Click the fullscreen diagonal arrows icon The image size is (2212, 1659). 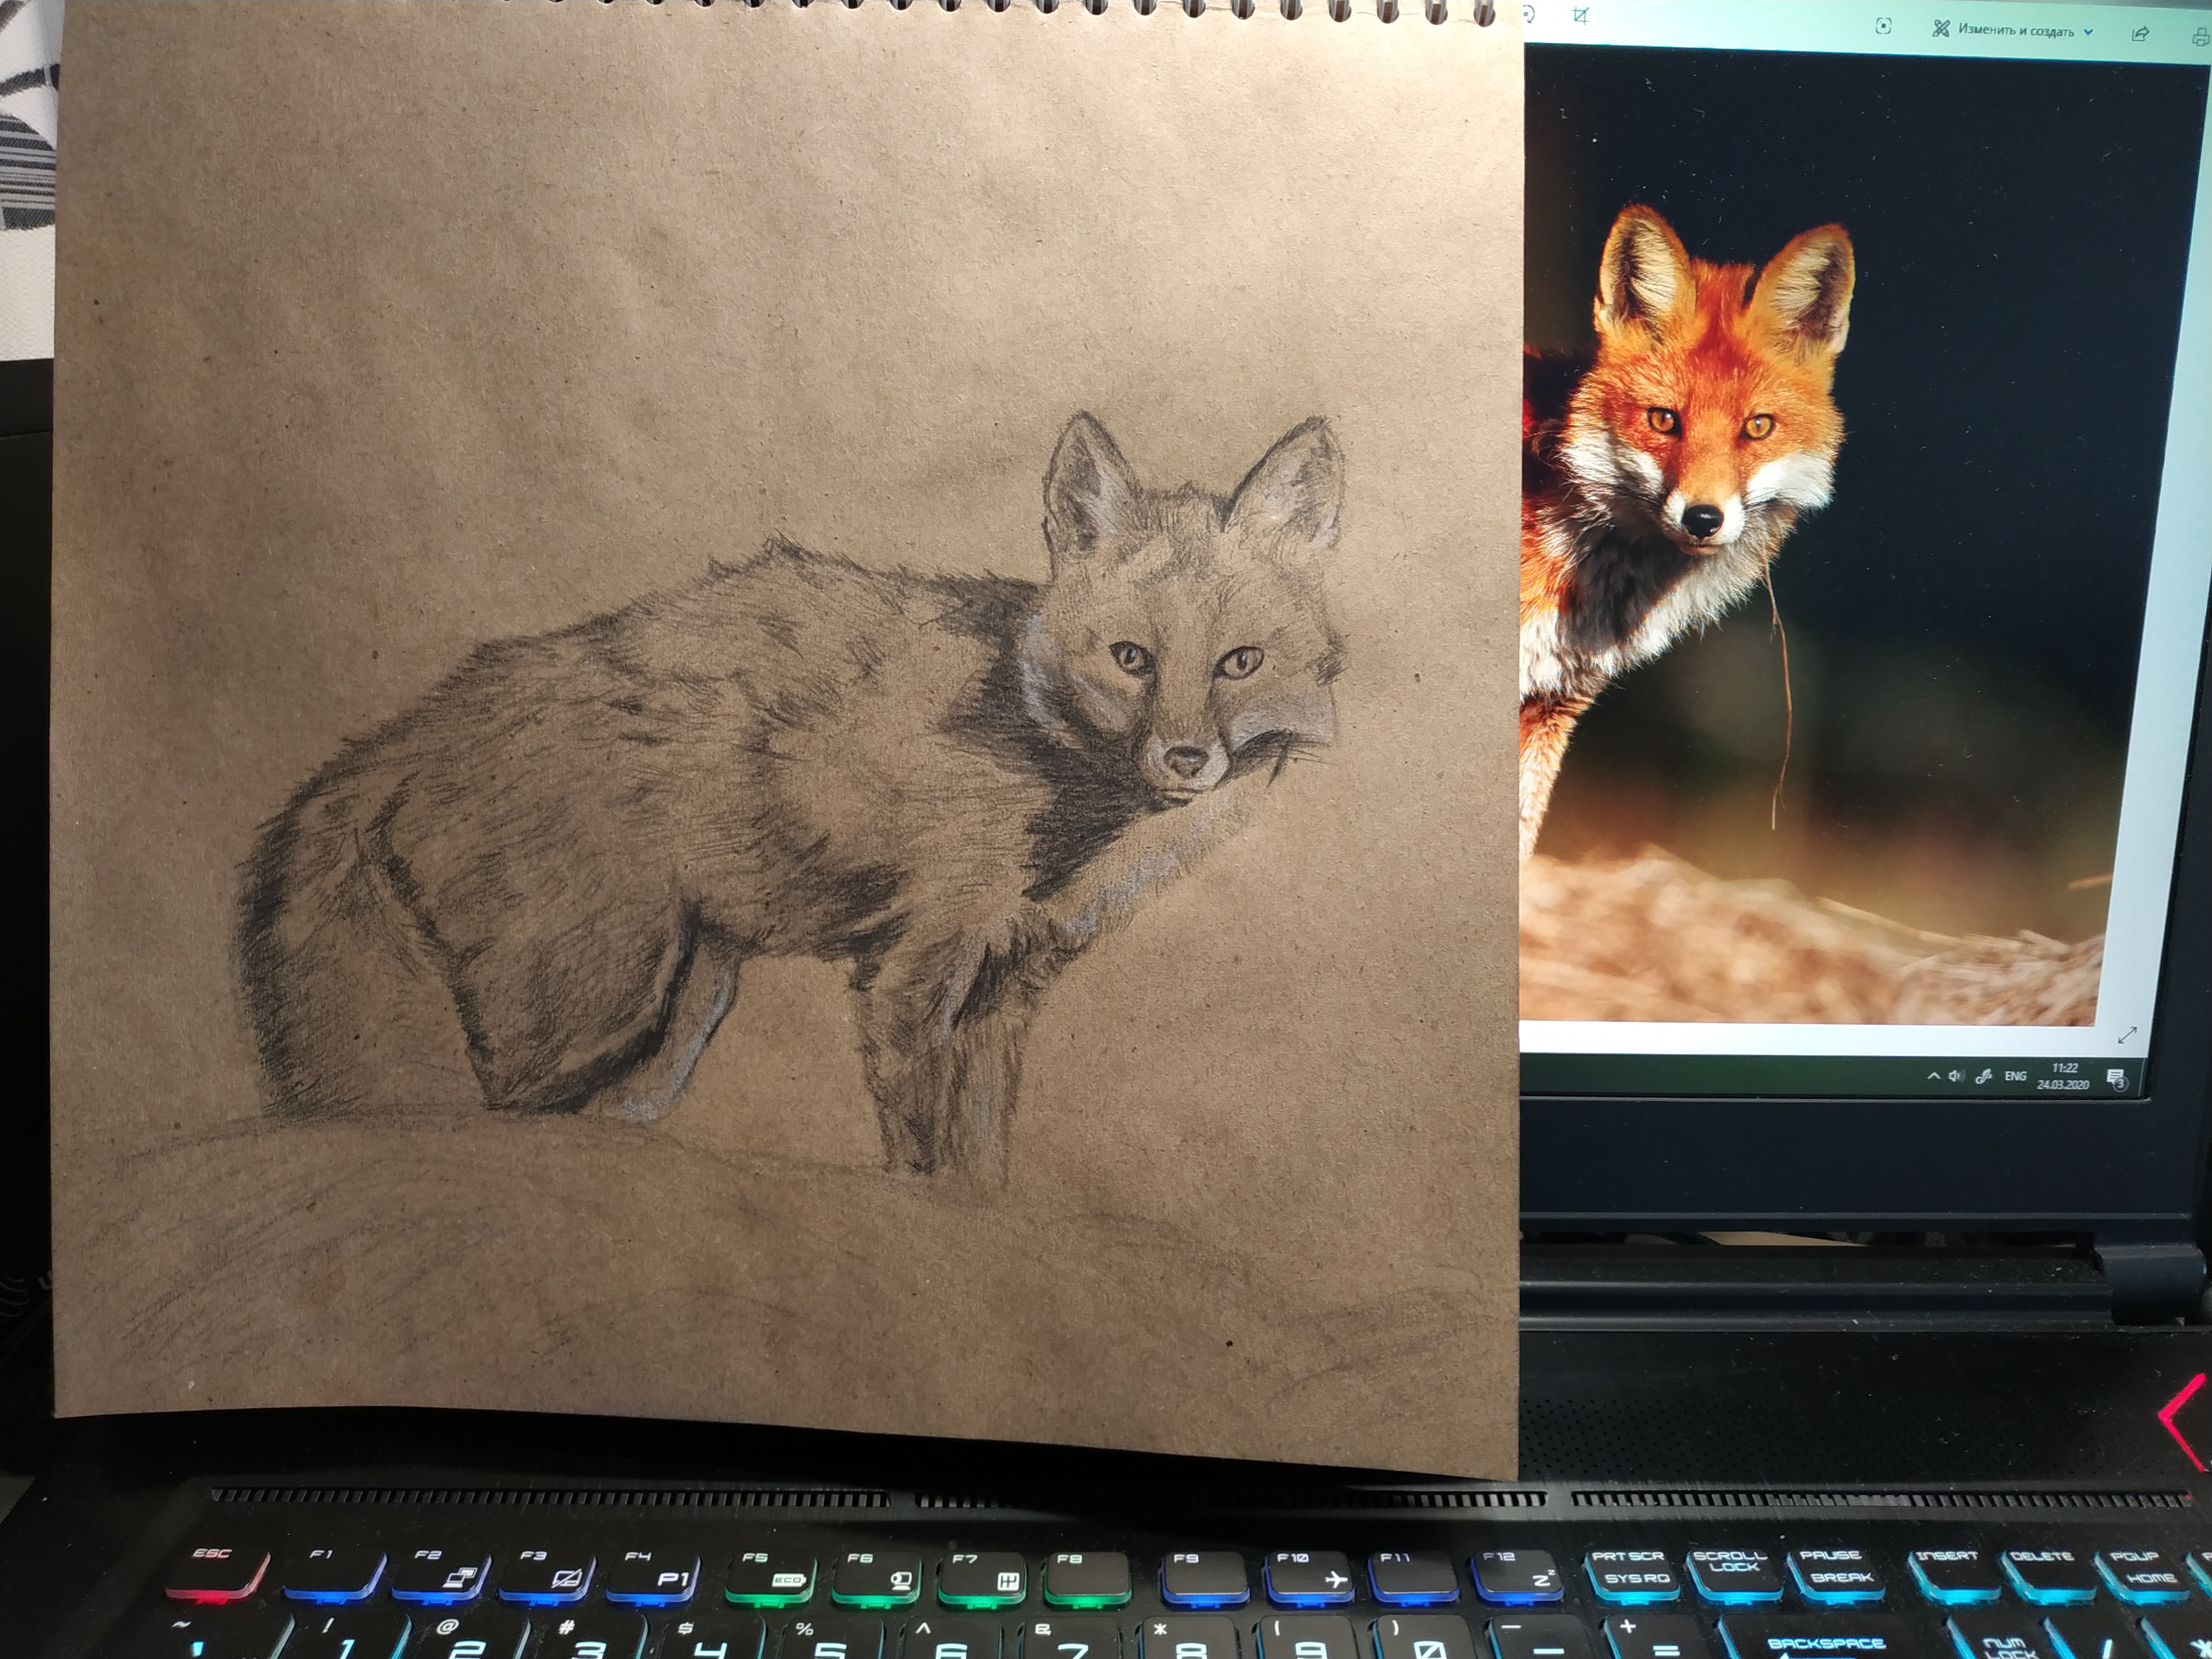pos(2127,1035)
